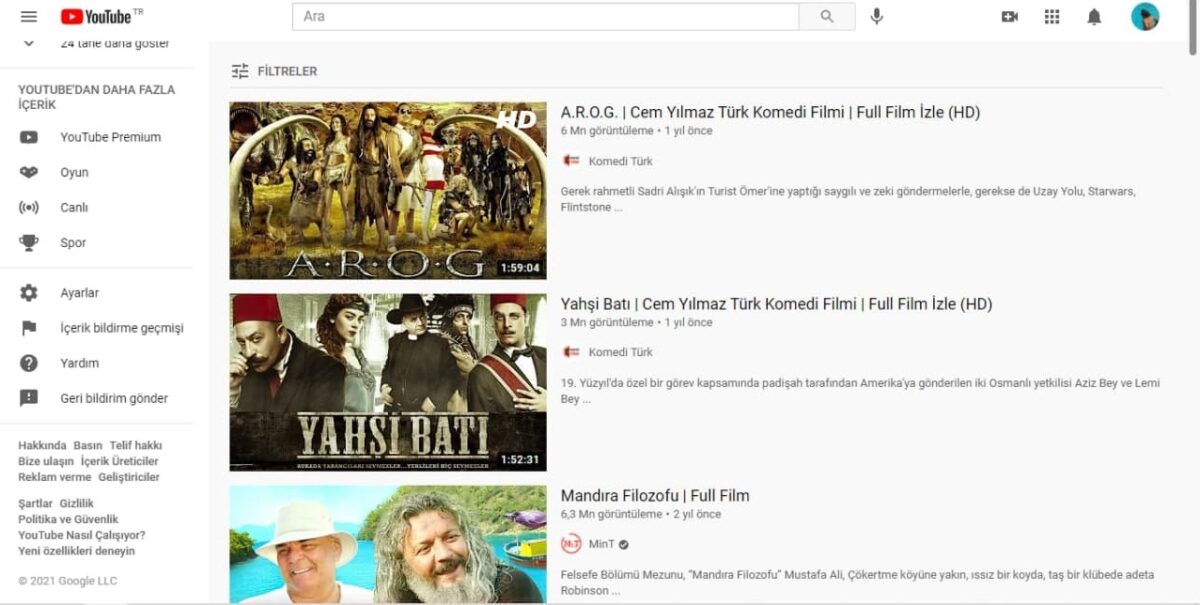Click the Ayarlar gear icon
Viewport: 1200px width, 605px height.
pos(29,293)
